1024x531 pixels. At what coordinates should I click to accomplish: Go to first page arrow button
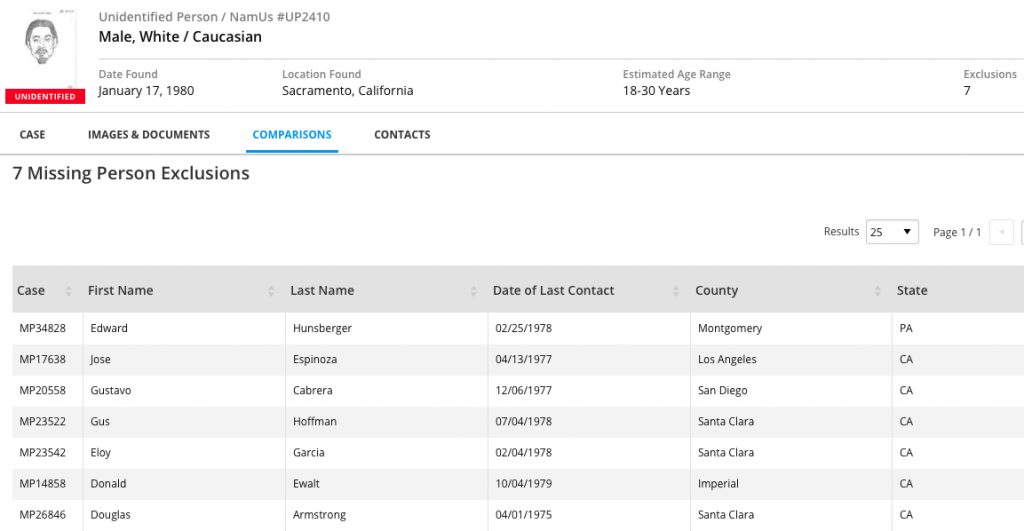coord(1002,232)
